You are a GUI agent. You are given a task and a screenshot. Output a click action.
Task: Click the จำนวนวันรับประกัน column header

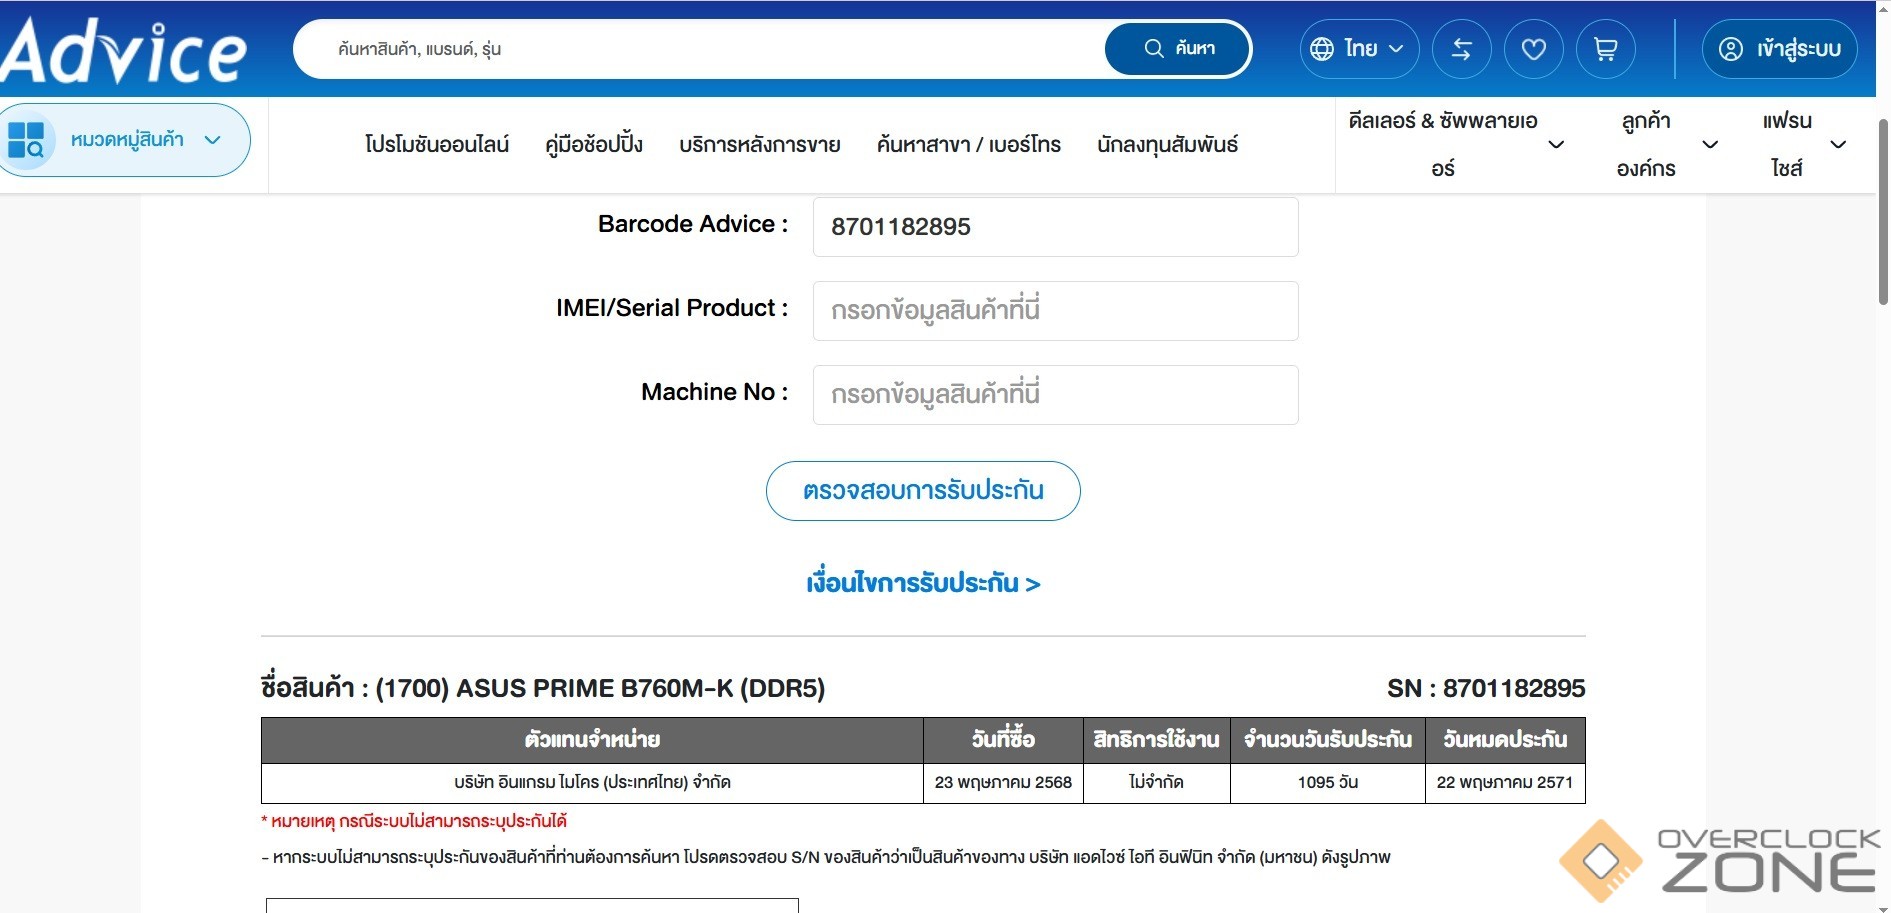point(1327,740)
